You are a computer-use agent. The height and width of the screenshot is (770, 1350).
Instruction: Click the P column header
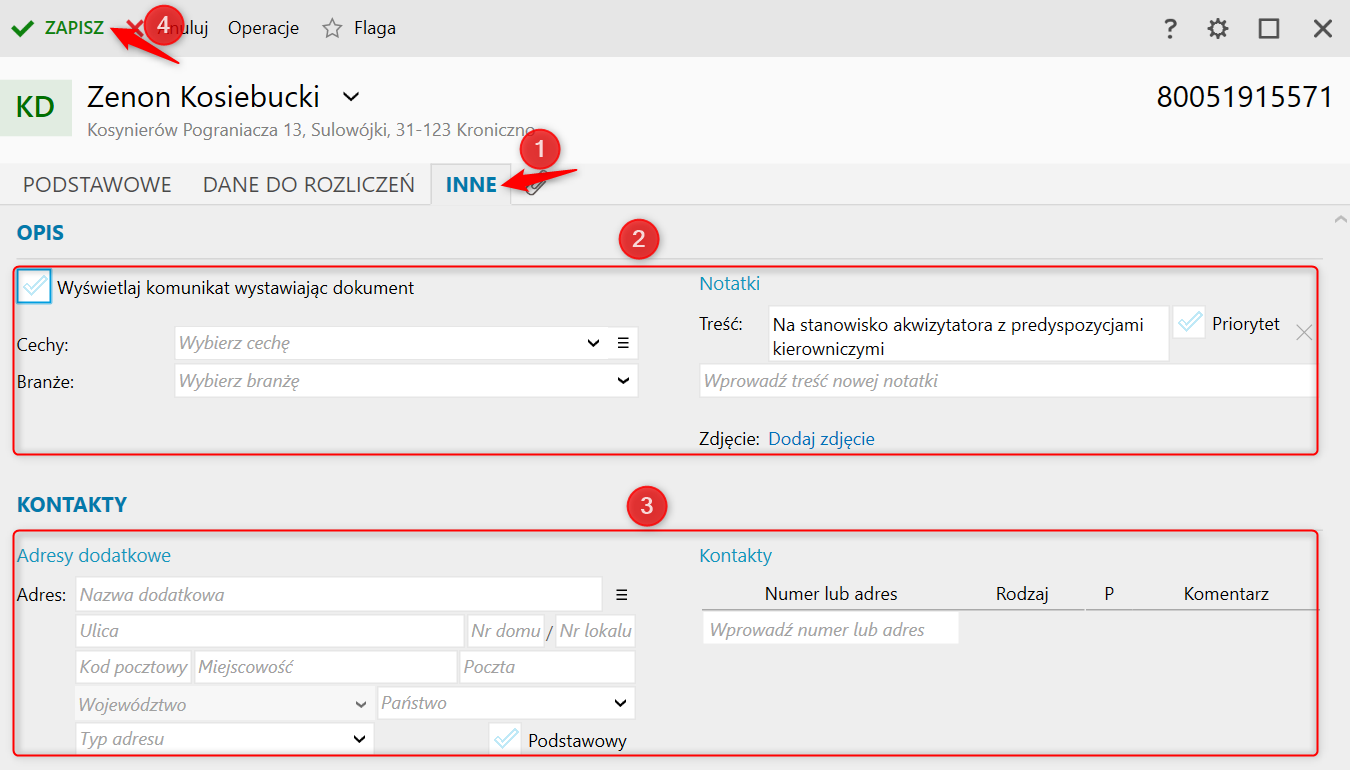pos(1109,594)
